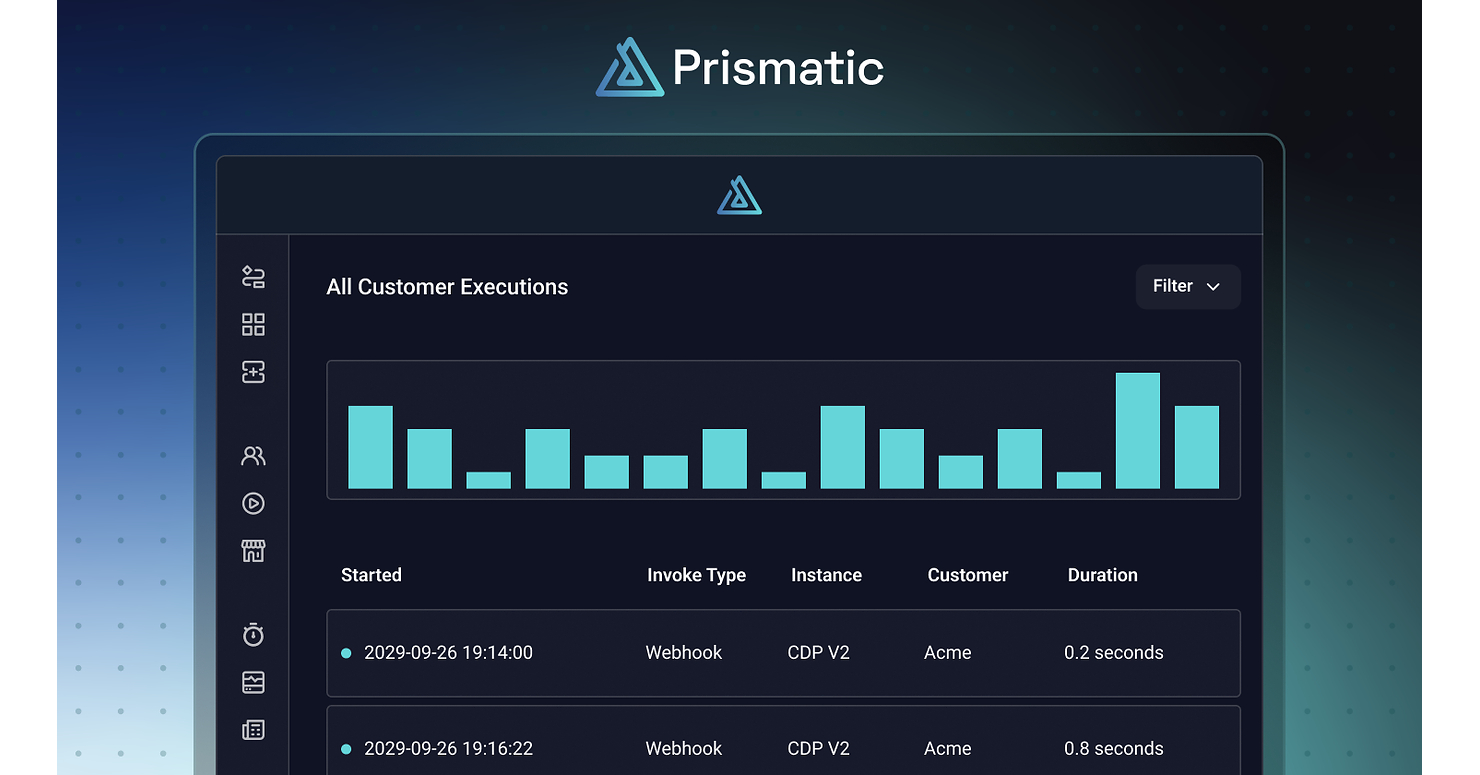Click the last bar of the executions chart
This screenshot has height=775, width=1480.
tap(1197, 447)
